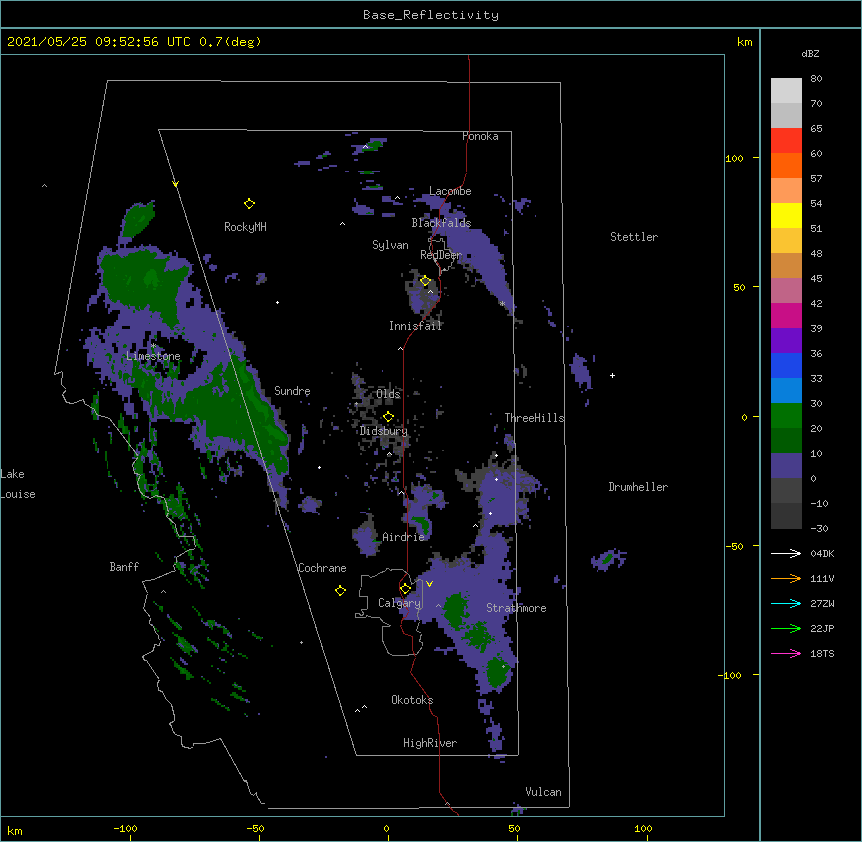Screen dimensions: 862x842
Task: Click the Olds town label
Action: 388,394
